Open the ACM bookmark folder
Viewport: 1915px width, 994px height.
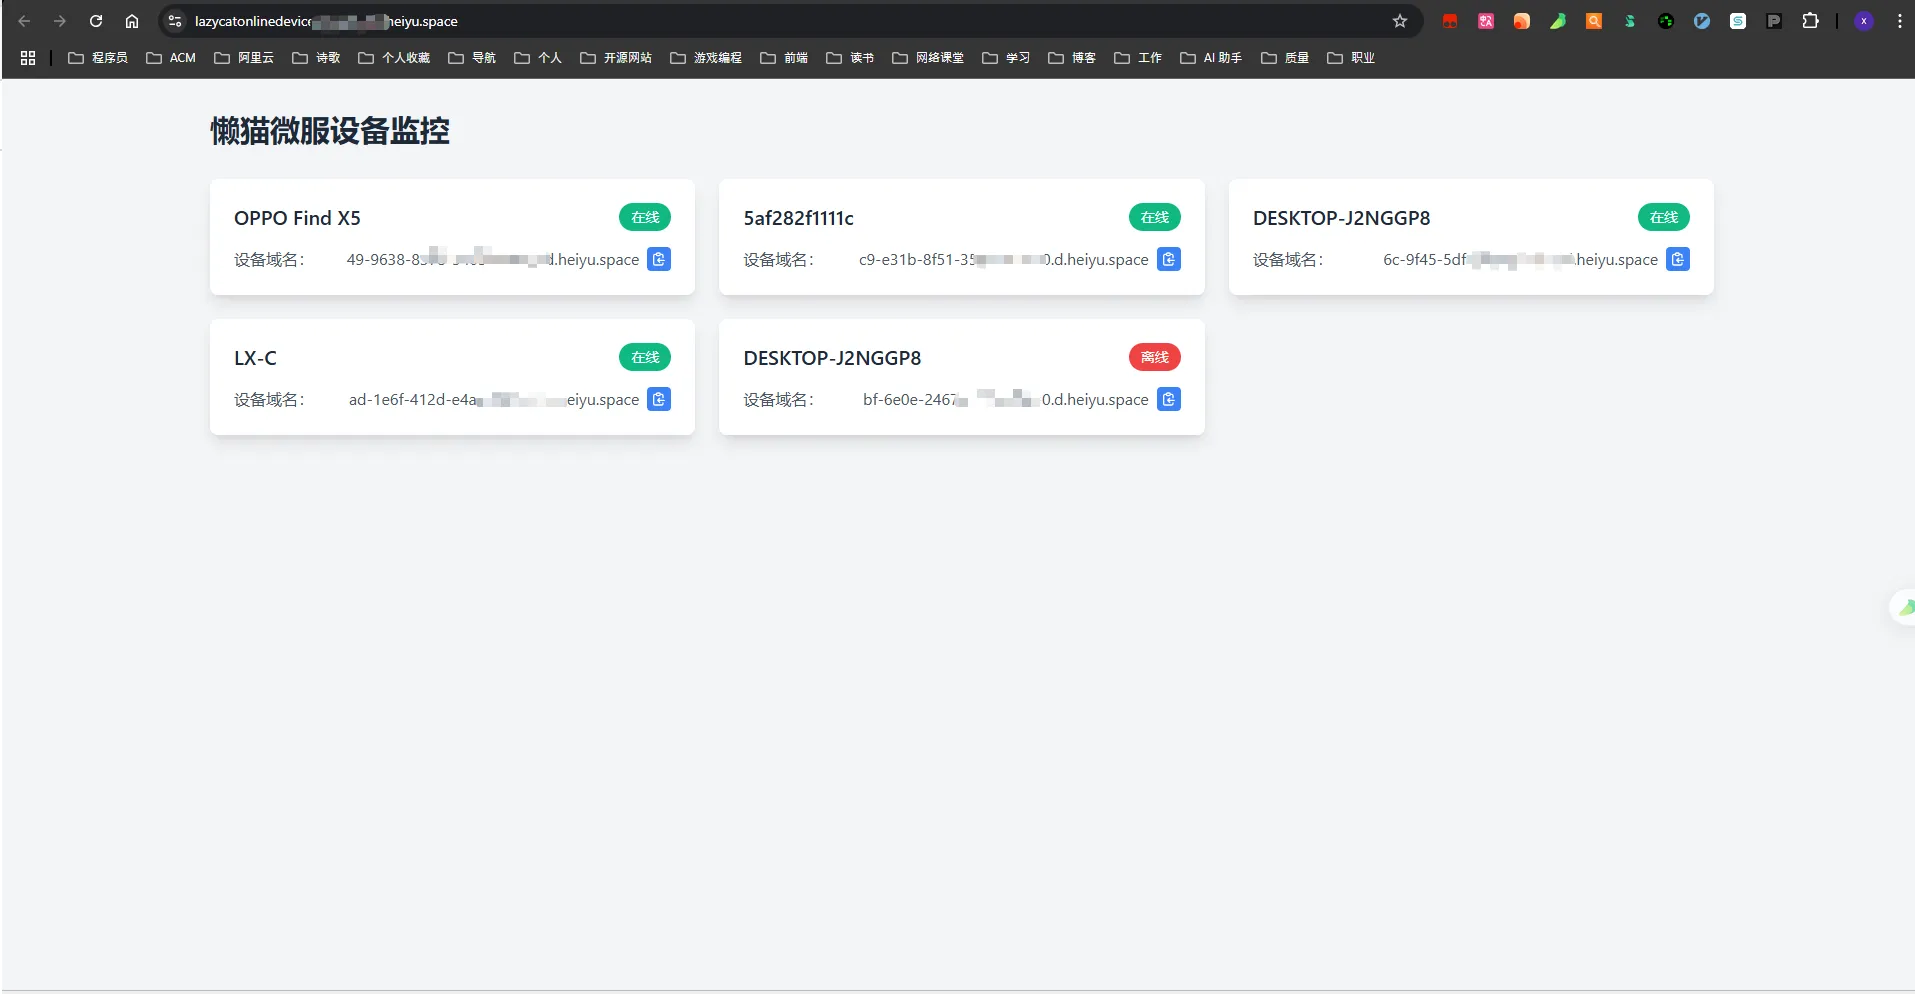click(x=171, y=58)
